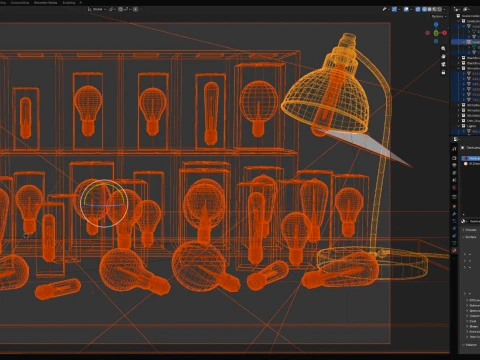Open the Output properties tab
Screen dimensions: 480x360
454,165
